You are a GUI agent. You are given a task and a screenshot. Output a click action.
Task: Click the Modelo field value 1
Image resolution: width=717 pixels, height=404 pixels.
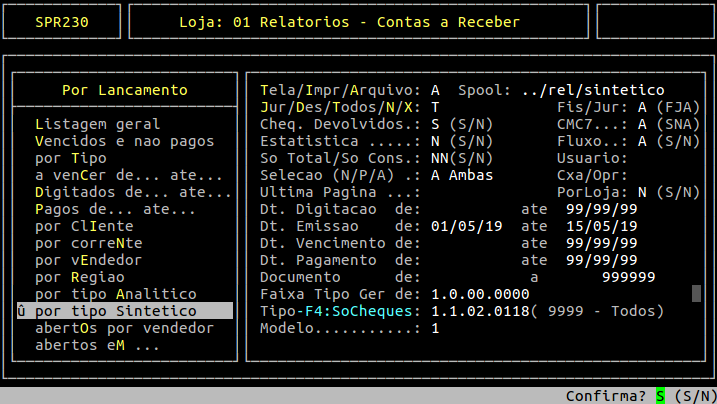pos(435,328)
